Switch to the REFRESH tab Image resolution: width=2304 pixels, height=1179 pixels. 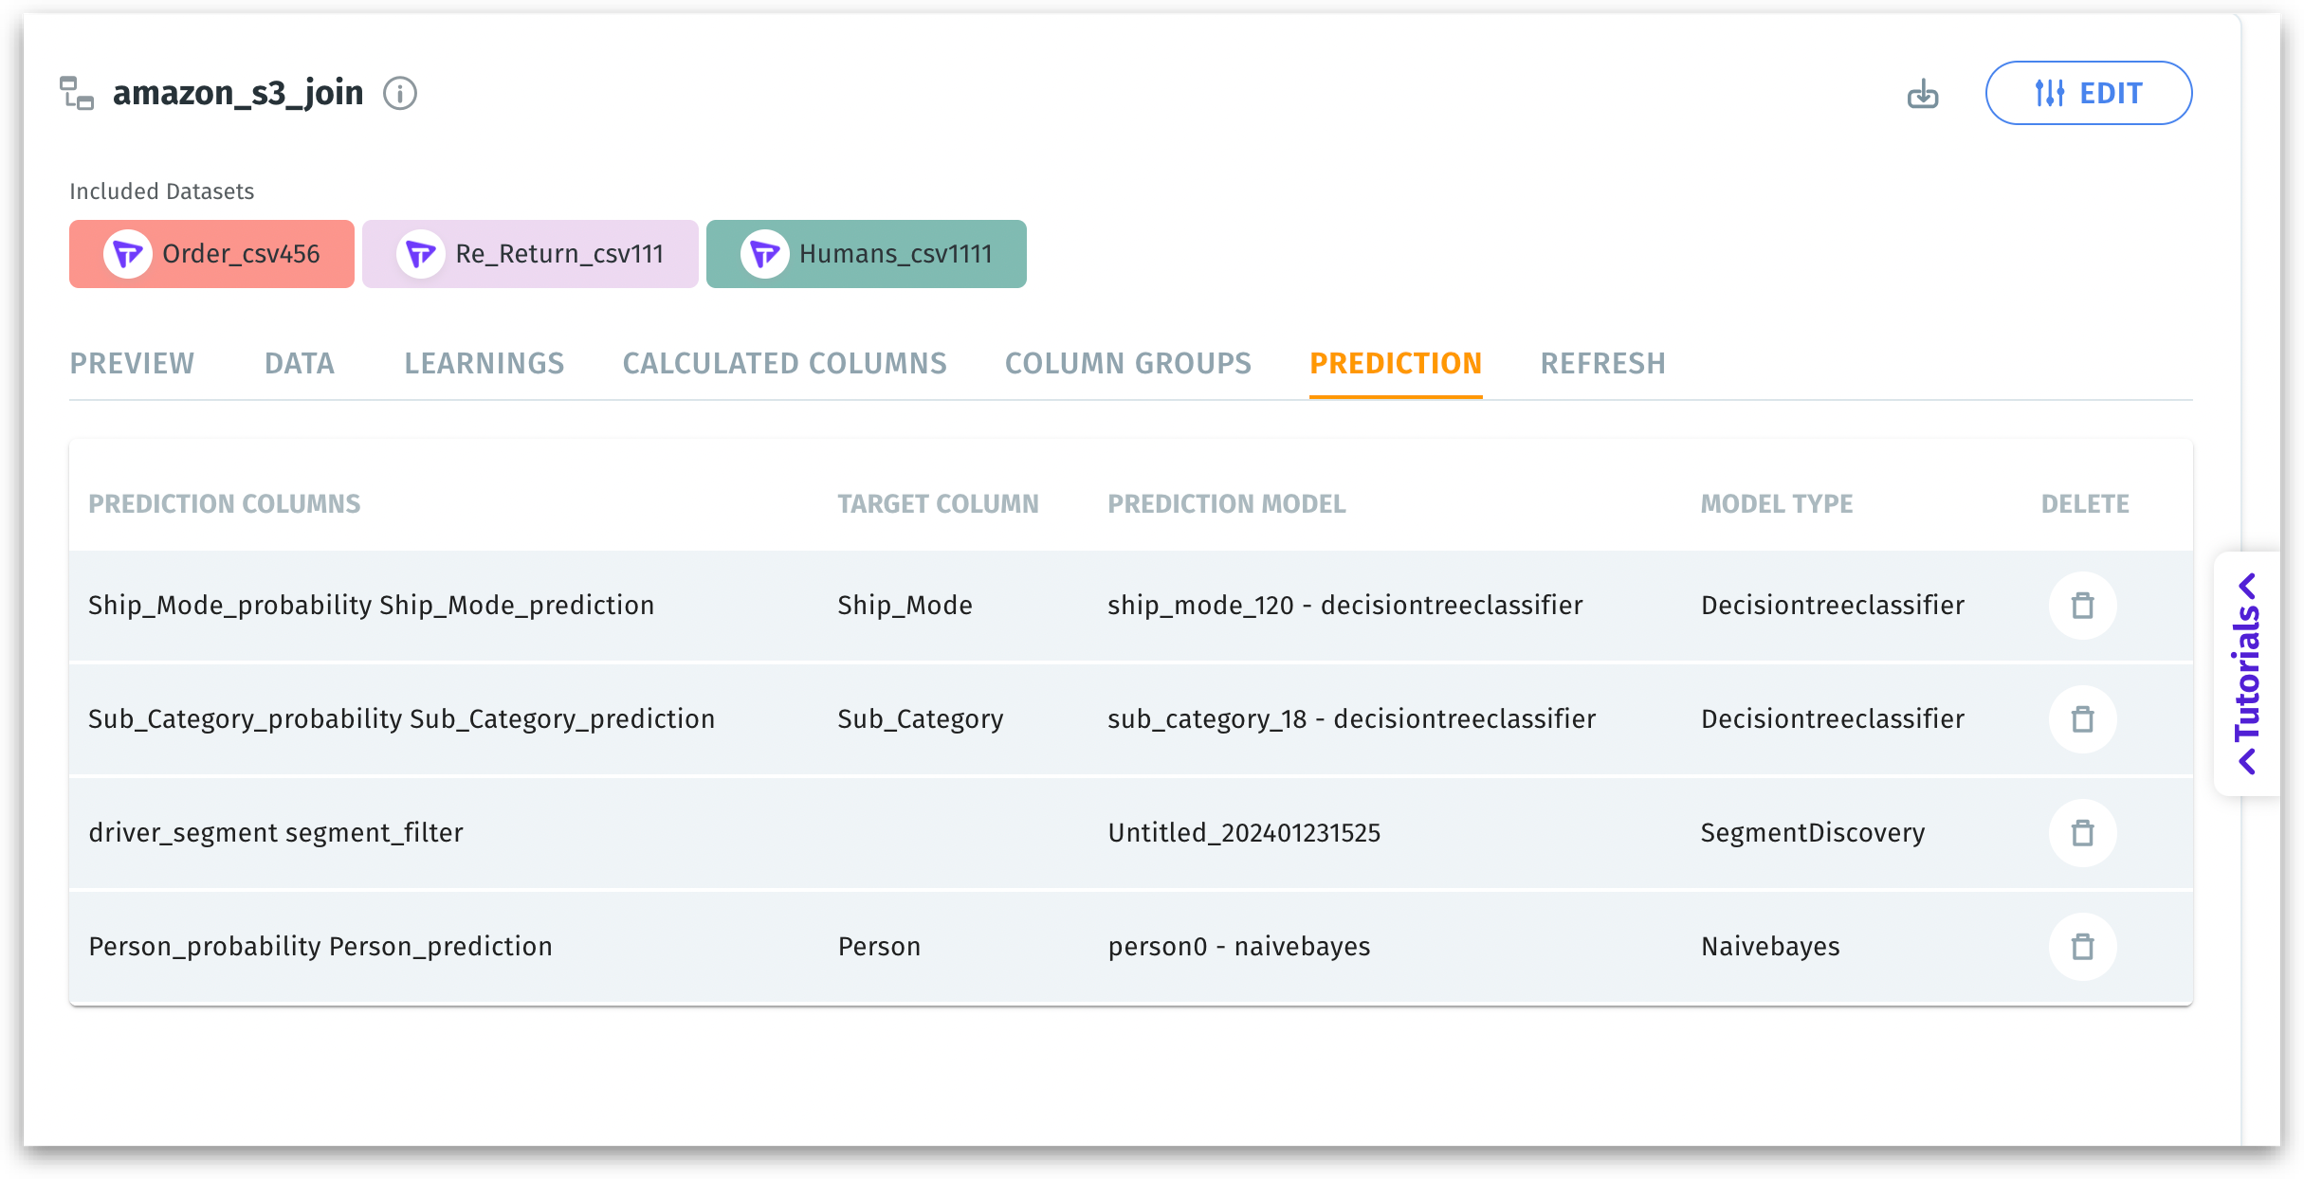(1602, 363)
